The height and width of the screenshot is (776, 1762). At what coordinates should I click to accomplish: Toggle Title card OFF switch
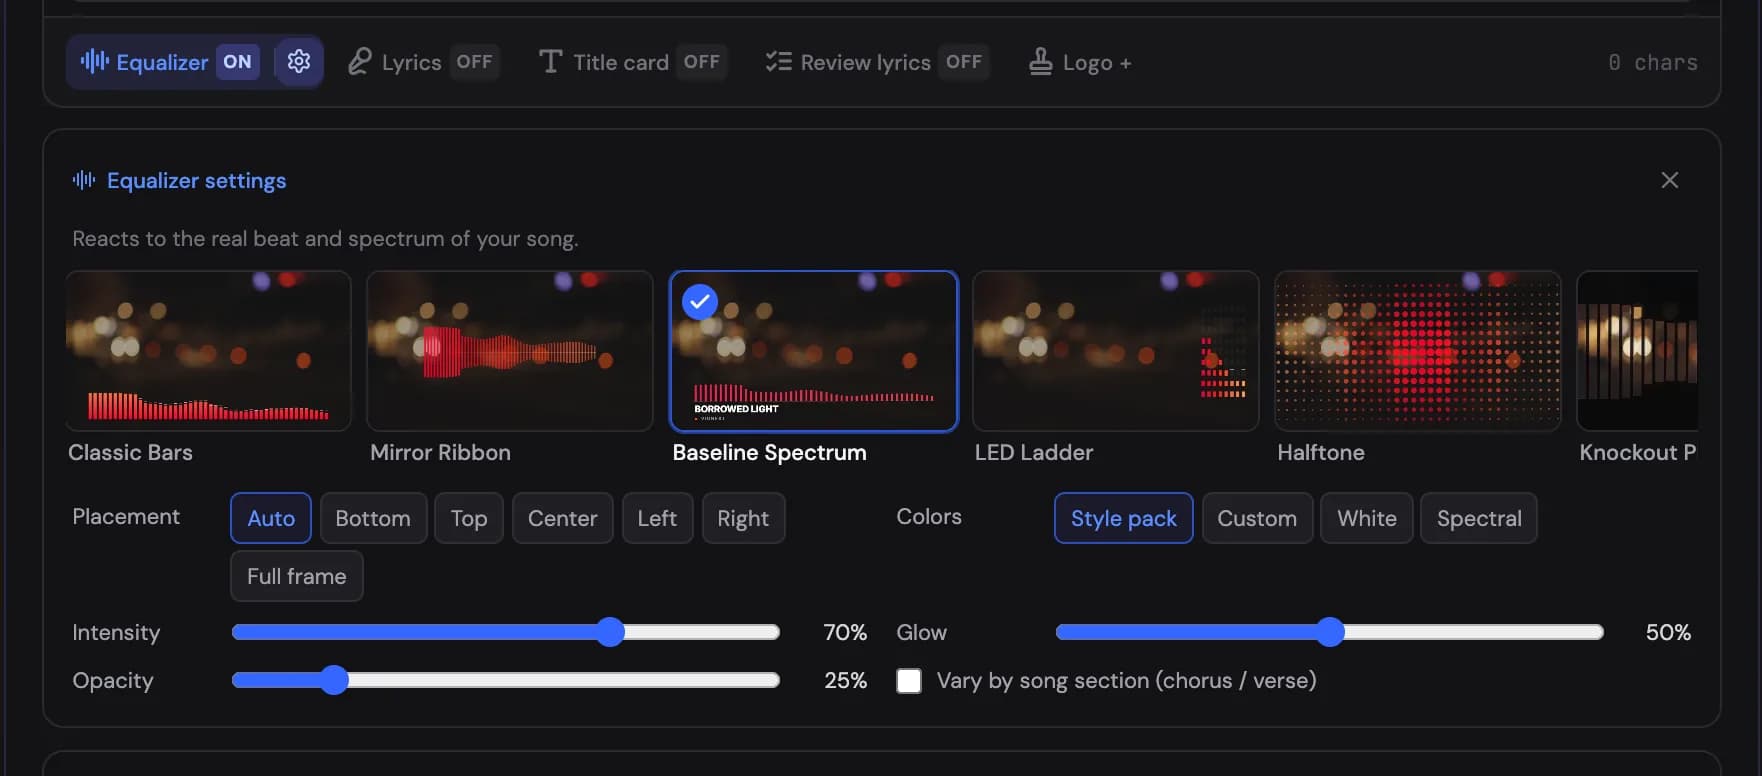tap(701, 62)
